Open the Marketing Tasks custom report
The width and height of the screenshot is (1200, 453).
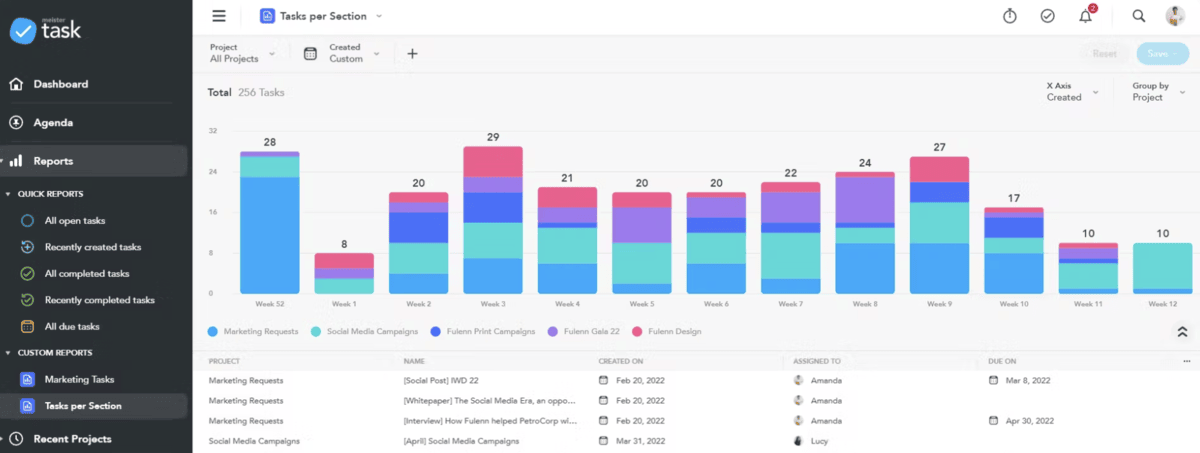tap(79, 379)
